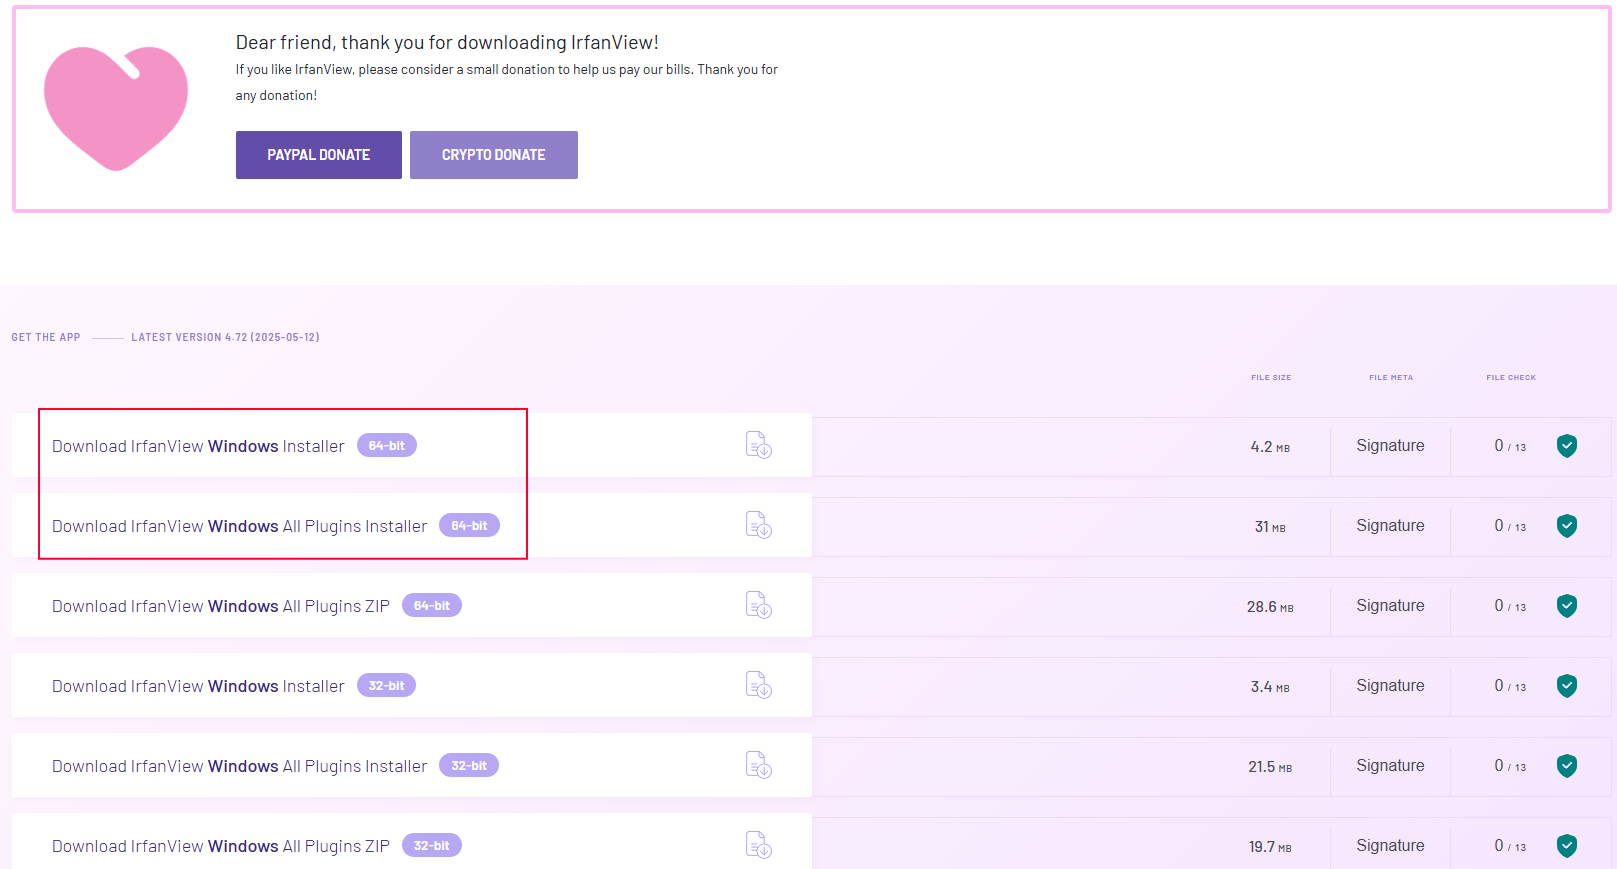Click the FILE CHECK column header

tap(1511, 378)
